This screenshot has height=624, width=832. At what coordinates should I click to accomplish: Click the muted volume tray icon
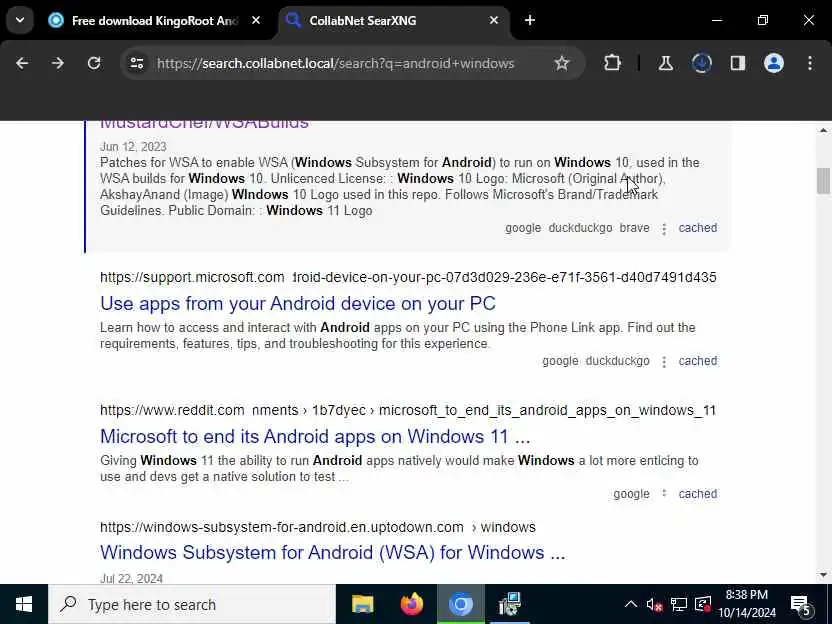coord(654,604)
